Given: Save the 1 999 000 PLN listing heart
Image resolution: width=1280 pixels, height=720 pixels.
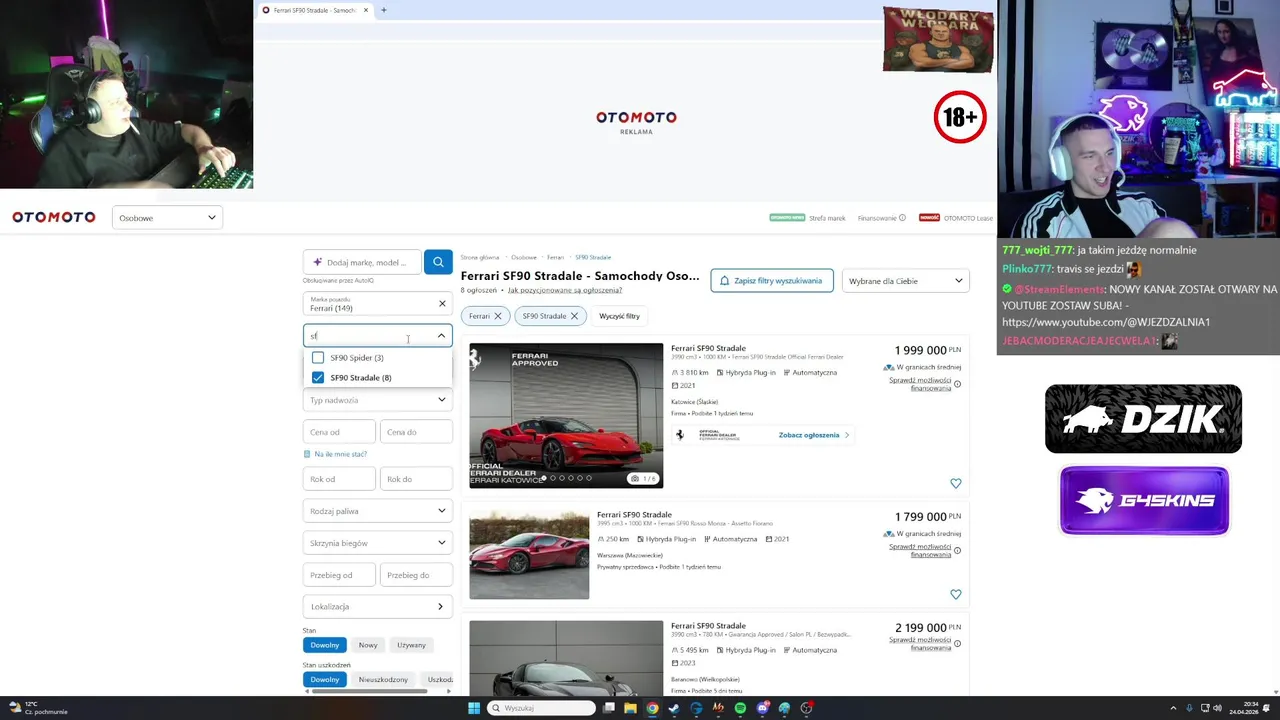Looking at the screenshot, I should coord(956,483).
